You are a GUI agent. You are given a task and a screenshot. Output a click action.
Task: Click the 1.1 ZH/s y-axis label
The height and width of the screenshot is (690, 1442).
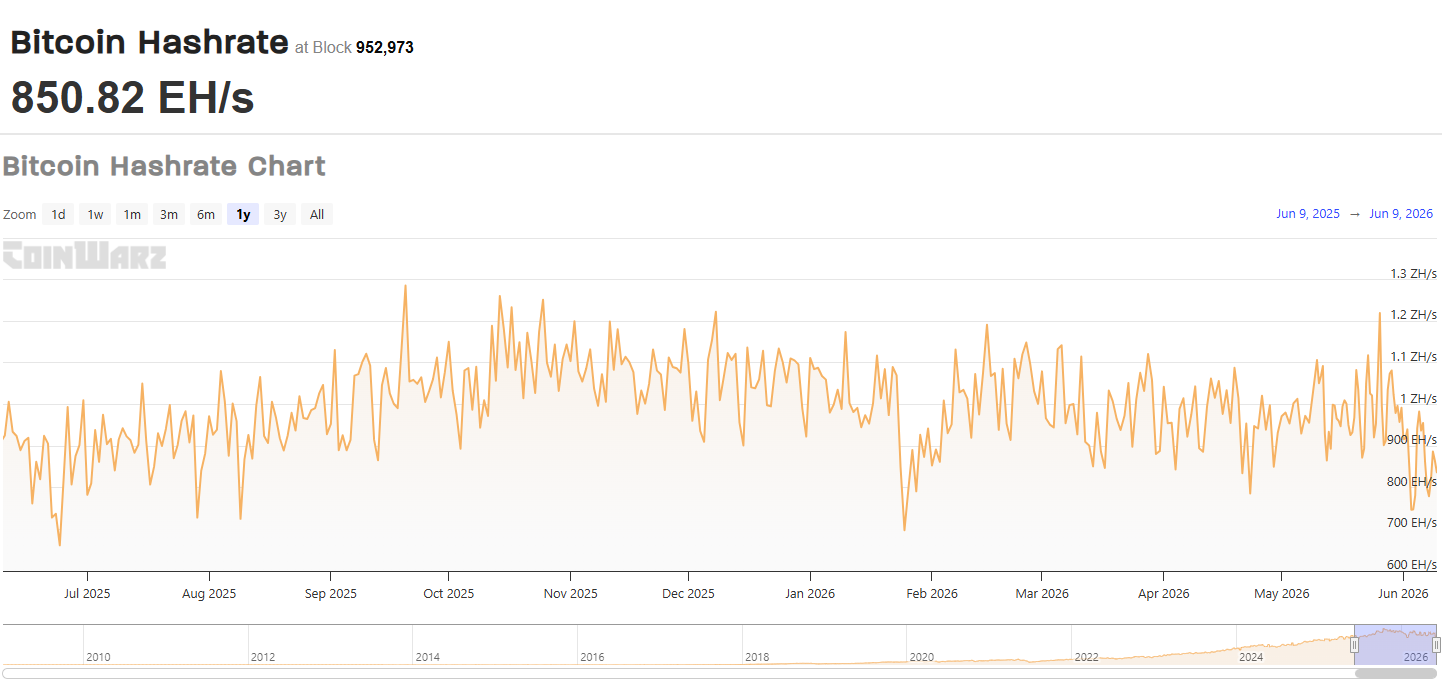tap(1413, 356)
